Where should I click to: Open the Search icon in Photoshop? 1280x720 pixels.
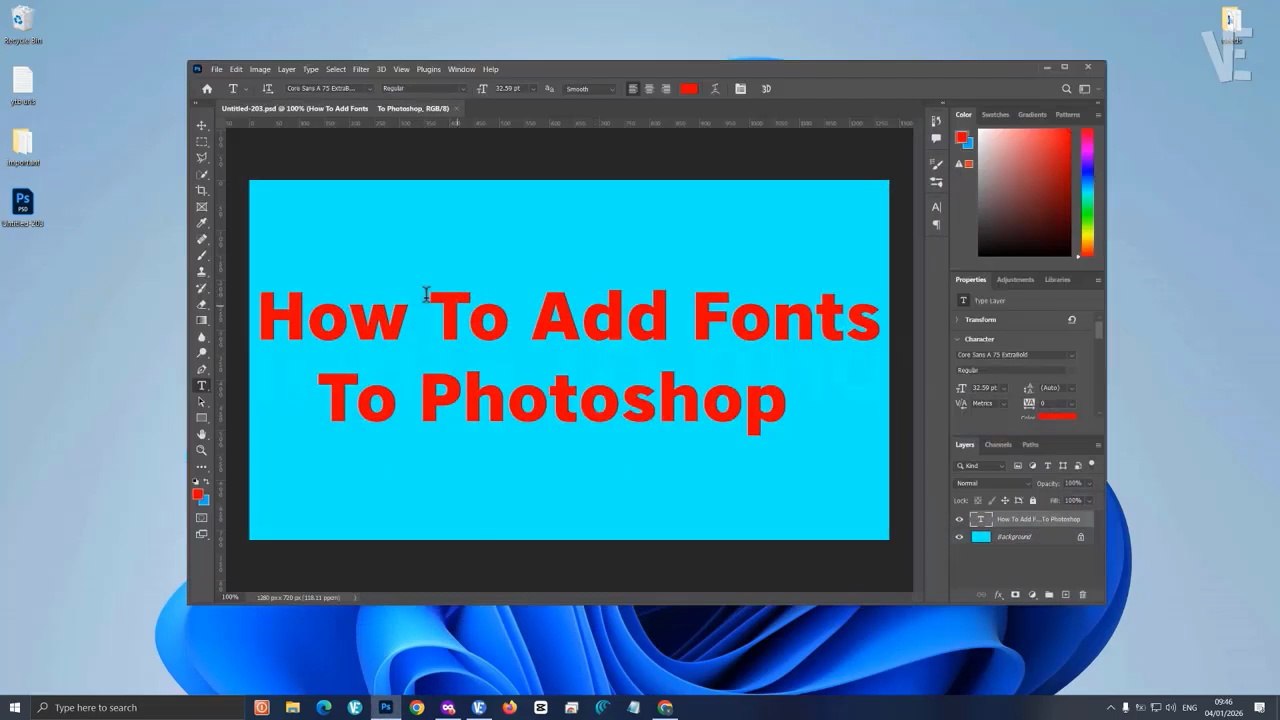tap(1066, 89)
